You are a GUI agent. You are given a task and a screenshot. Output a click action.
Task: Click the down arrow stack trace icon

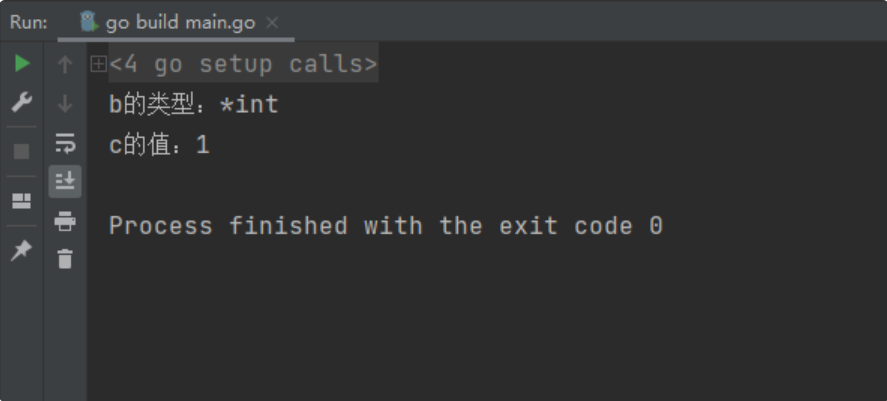pyautogui.click(x=65, y=104)
